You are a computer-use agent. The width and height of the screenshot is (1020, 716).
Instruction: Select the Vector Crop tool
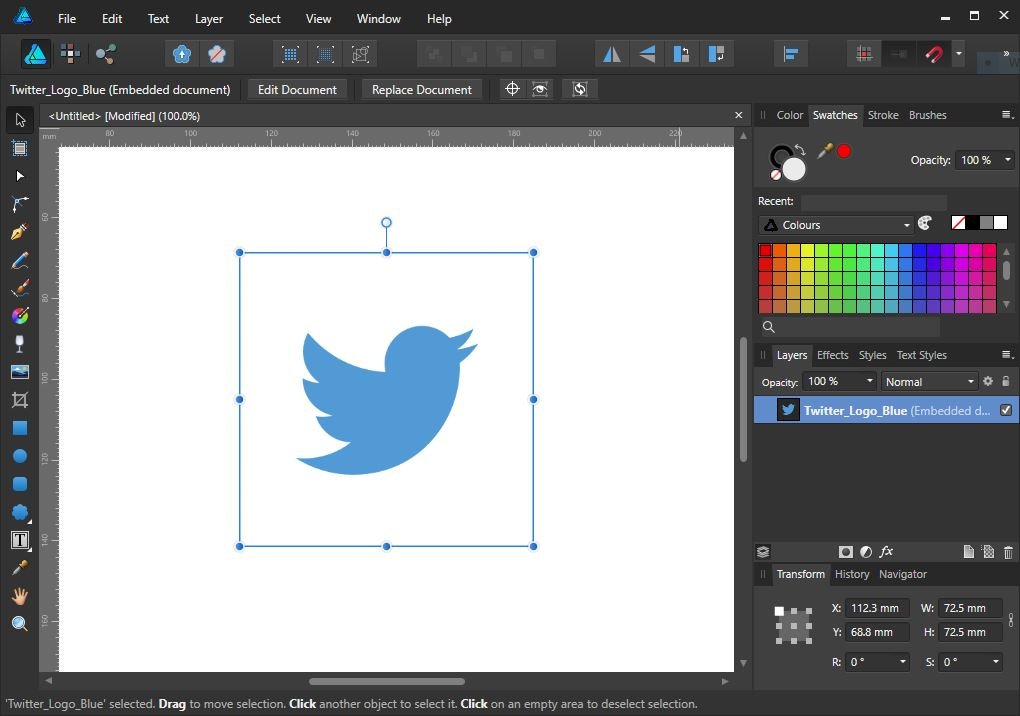pos(20,400)
